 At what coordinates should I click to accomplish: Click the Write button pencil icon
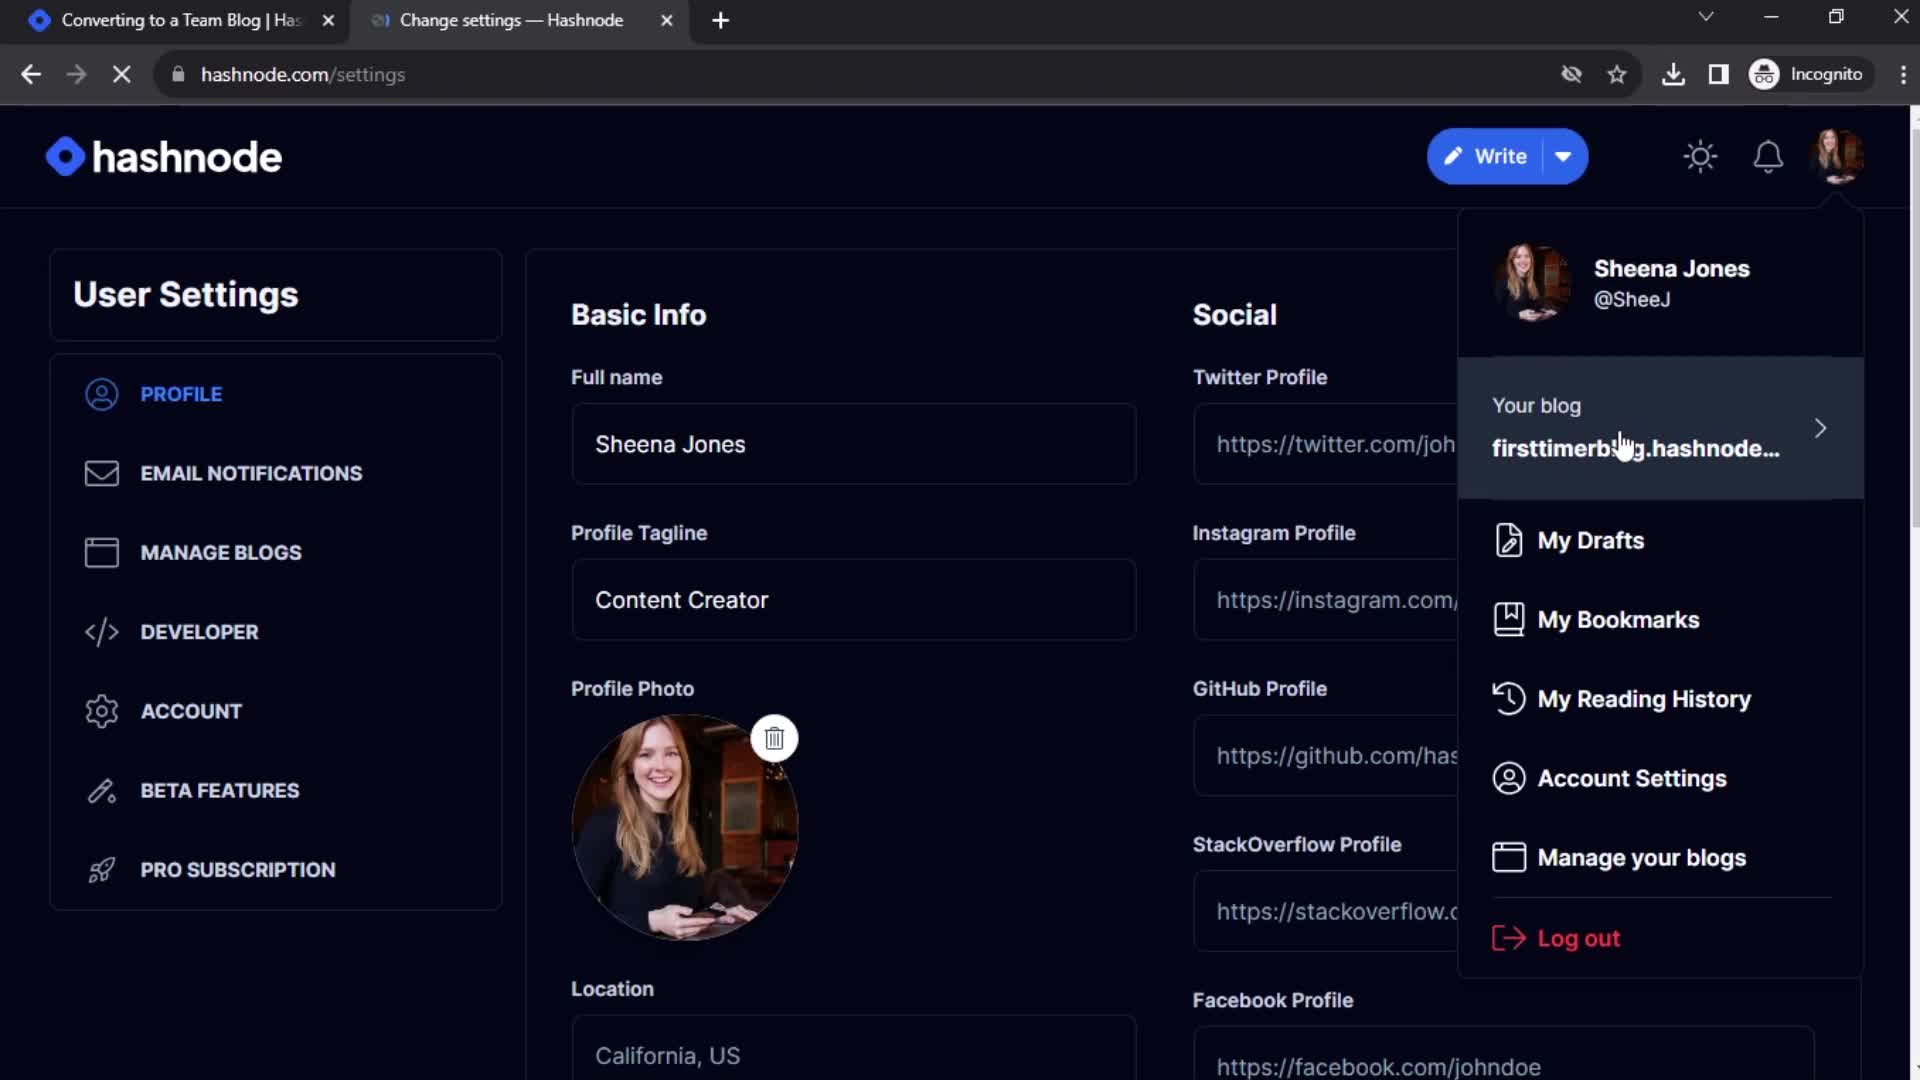tap(1453, 156)
